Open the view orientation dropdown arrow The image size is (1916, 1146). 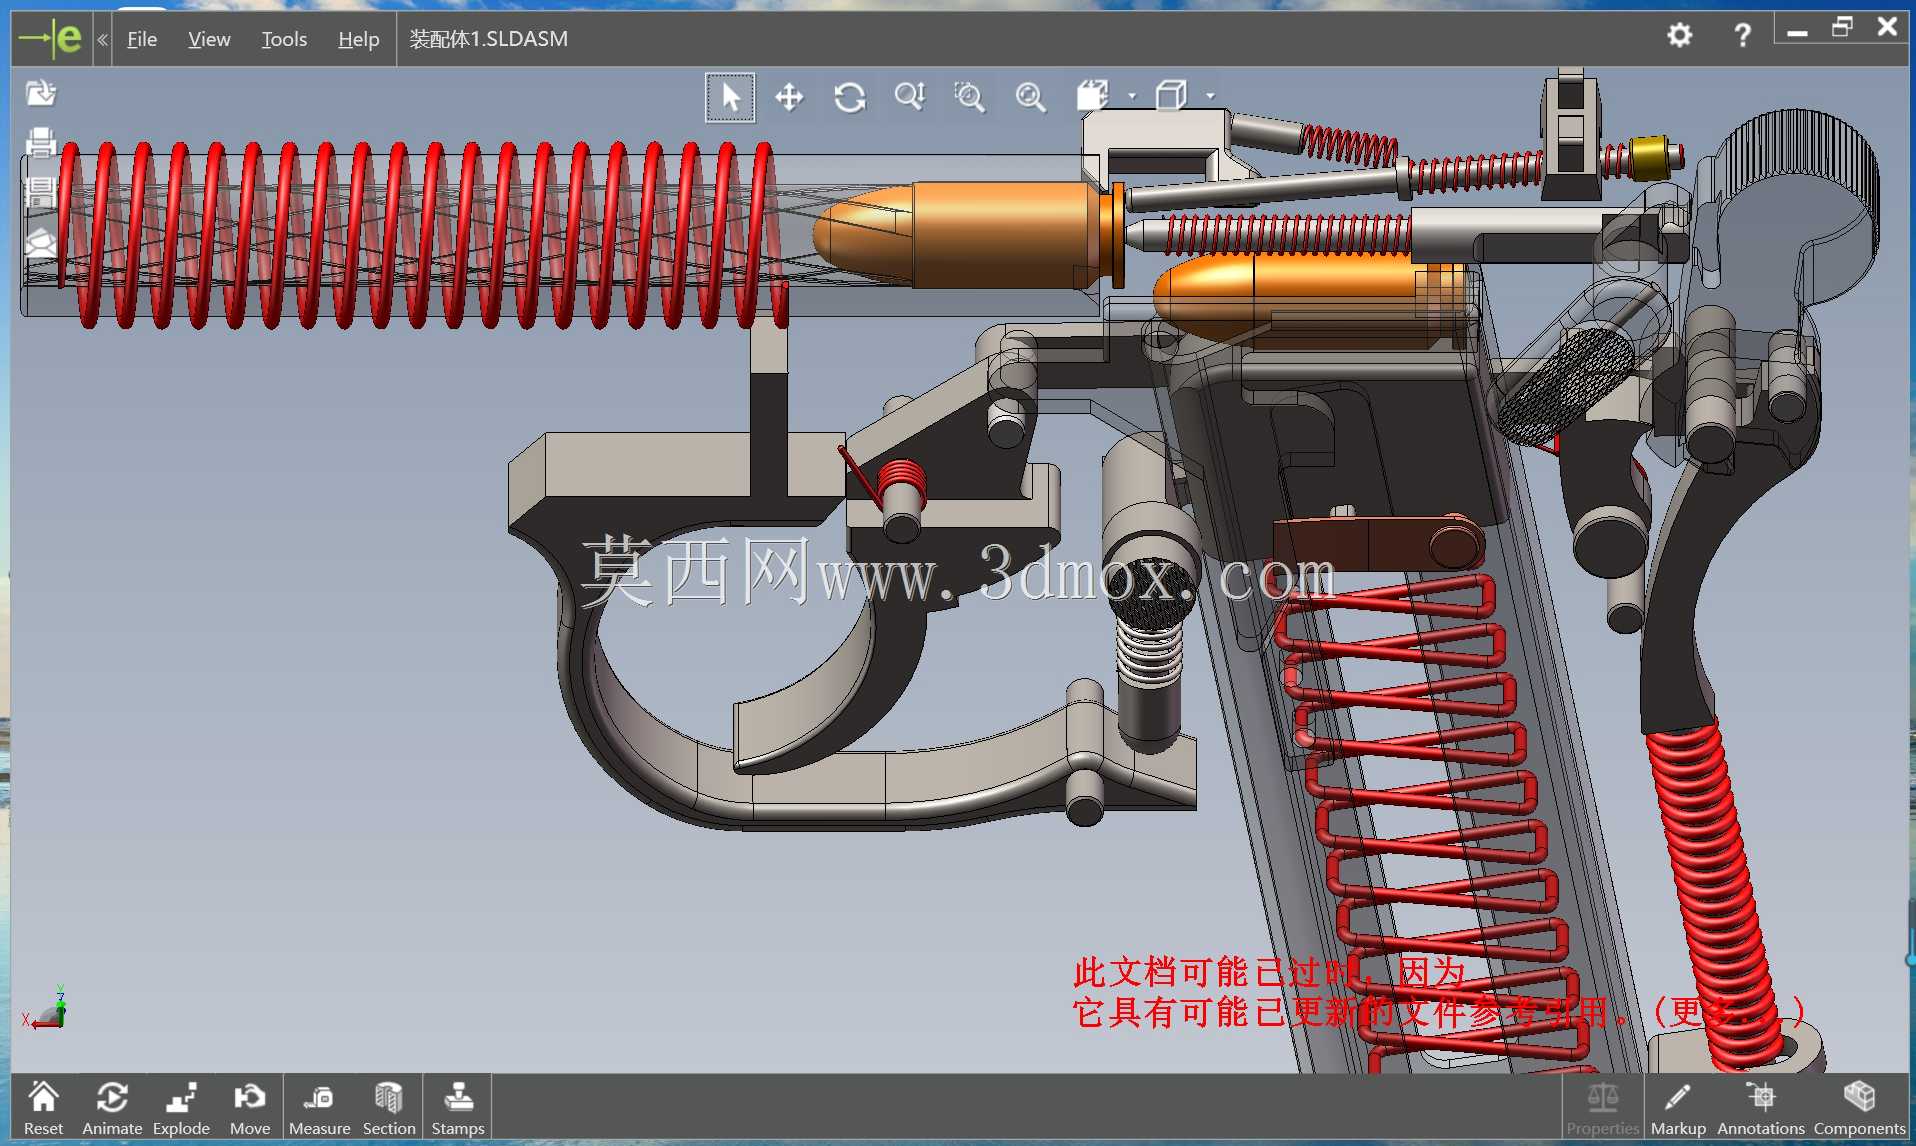[1210, 97]
